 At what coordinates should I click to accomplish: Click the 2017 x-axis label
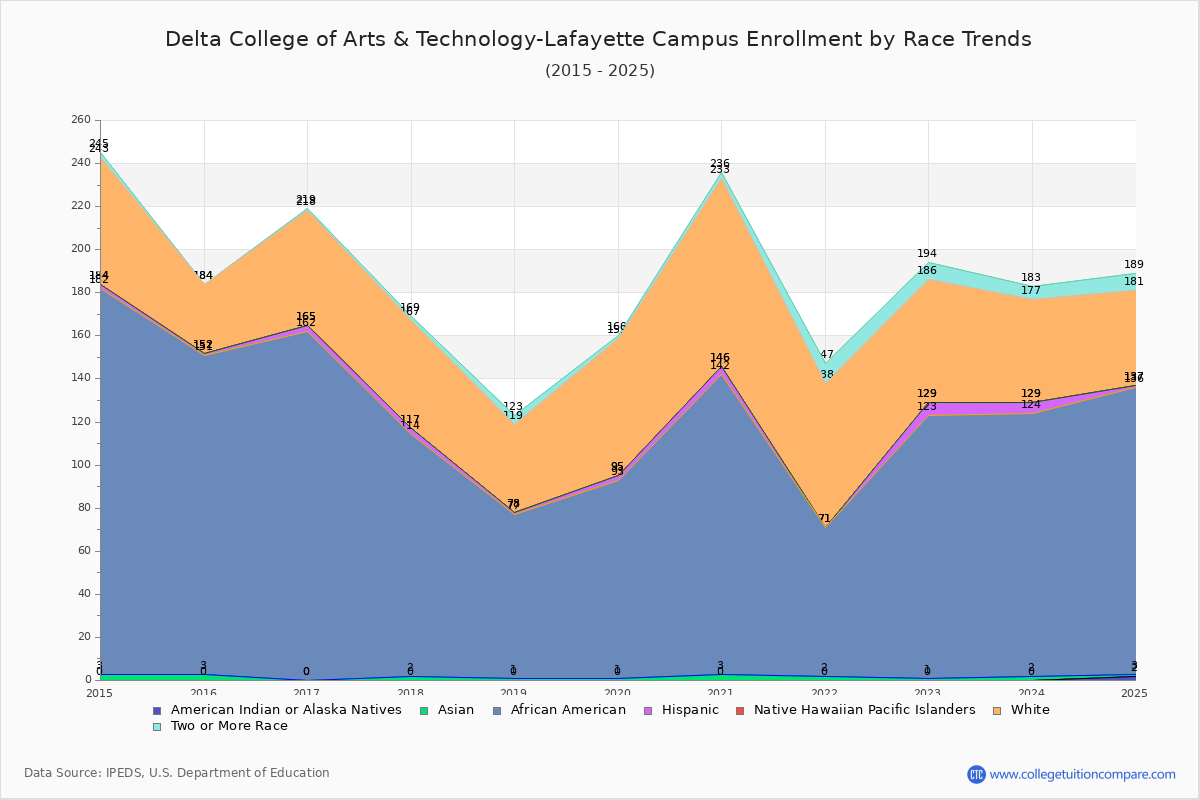(x=307, y=693)
